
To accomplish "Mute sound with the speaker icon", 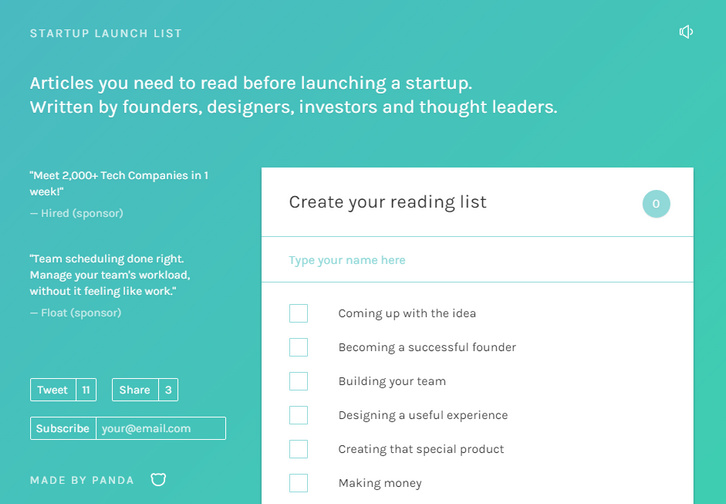I will 686,32.
